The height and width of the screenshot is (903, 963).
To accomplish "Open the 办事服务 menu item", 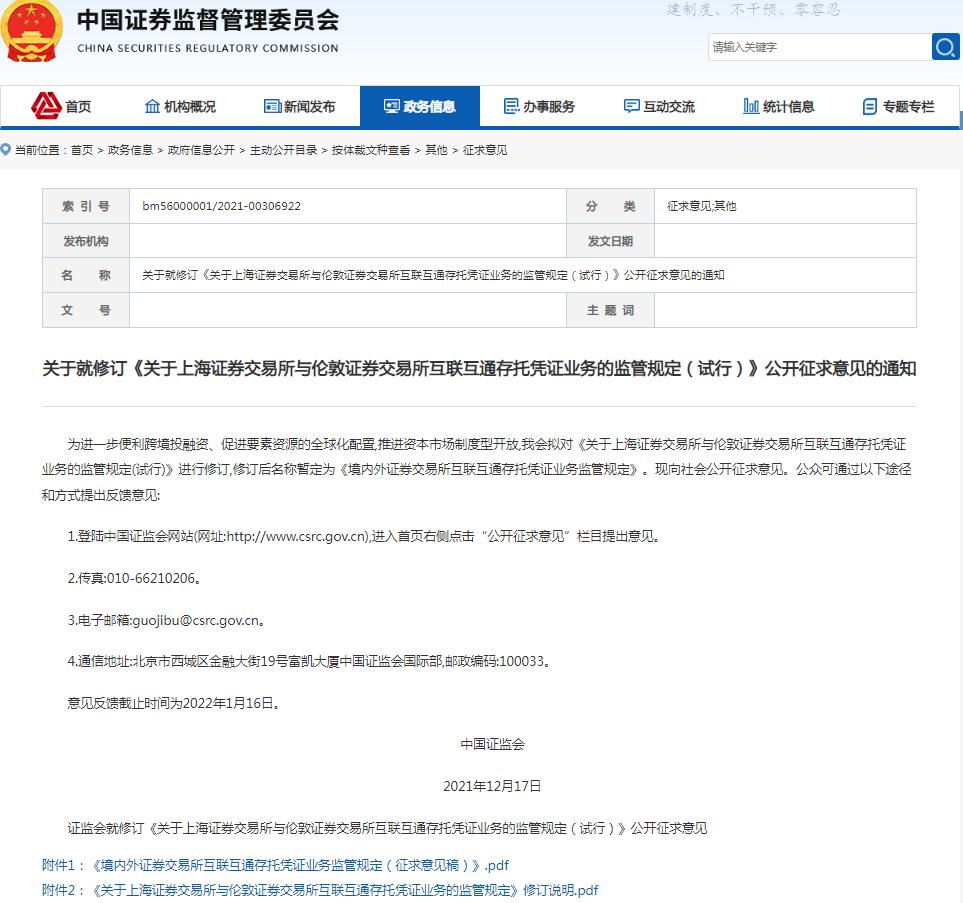I will point(548,107).
